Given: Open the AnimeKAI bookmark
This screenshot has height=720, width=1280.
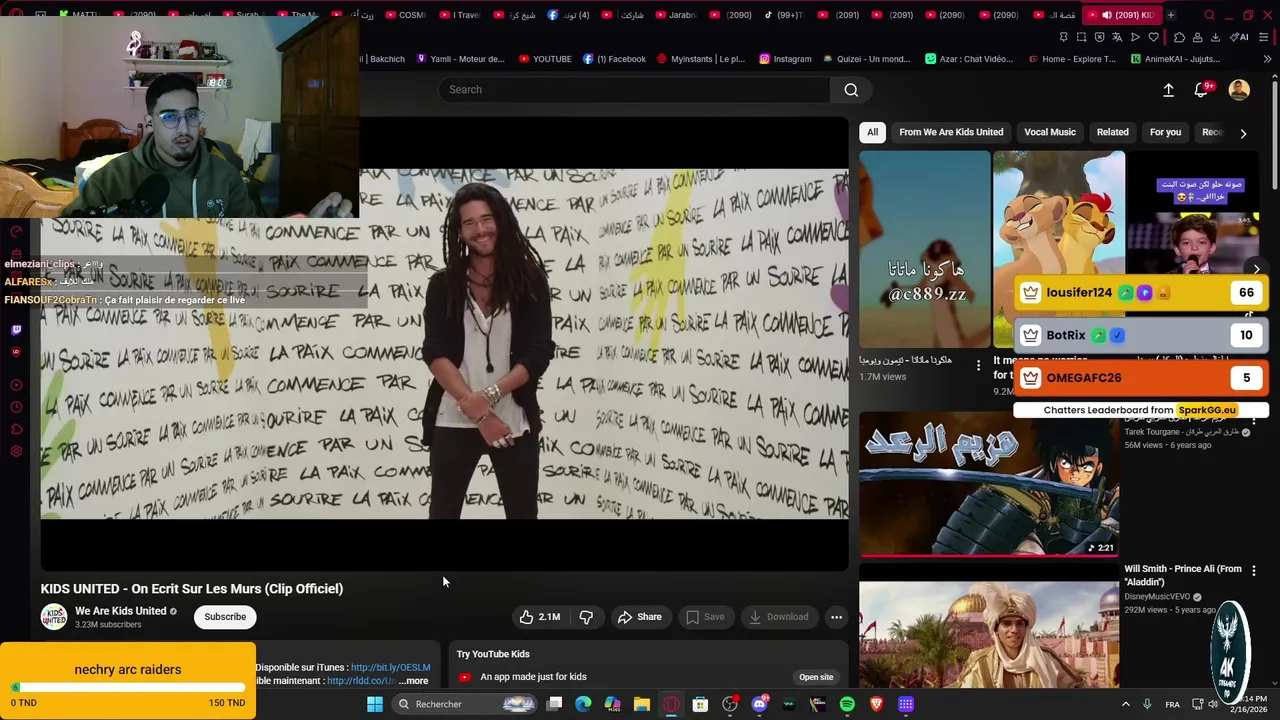Looking at the screenshot, I should (1176, 59).
